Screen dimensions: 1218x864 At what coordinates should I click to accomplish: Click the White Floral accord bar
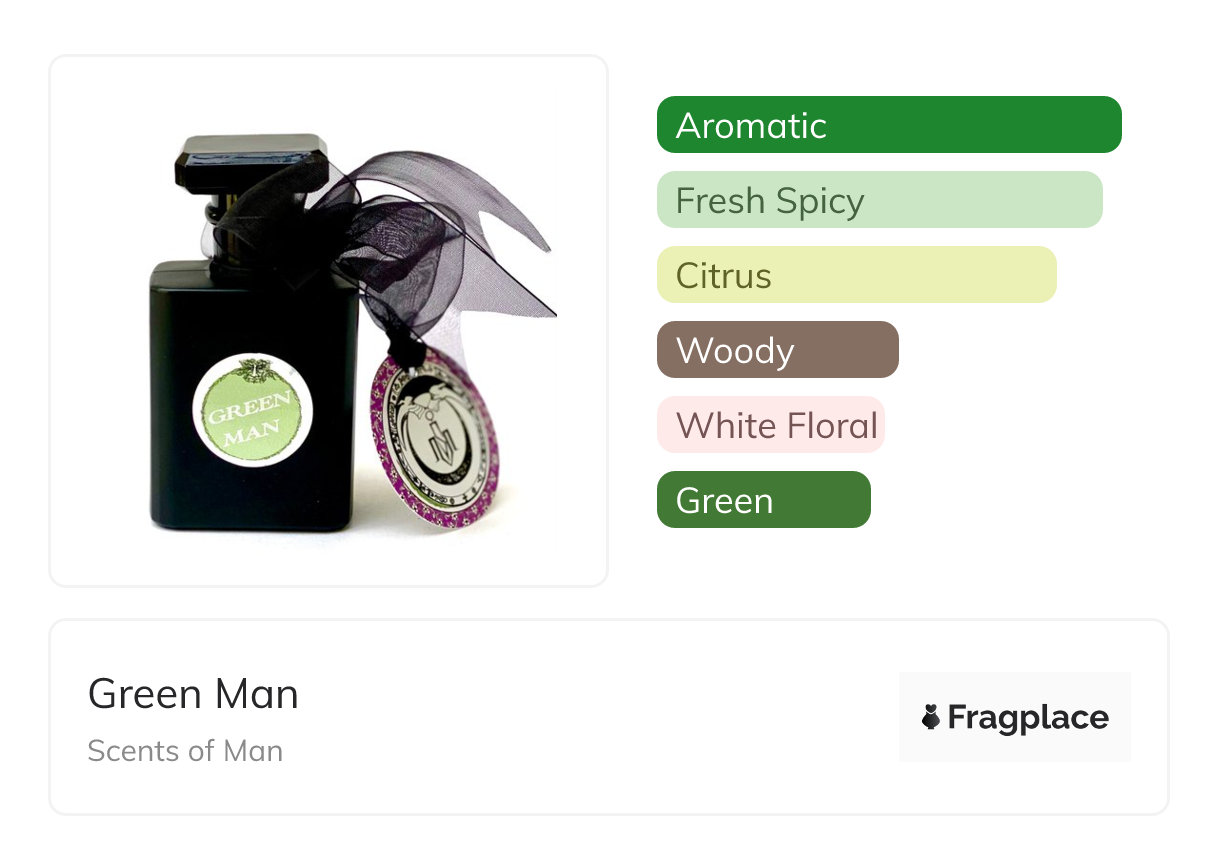coord(771,425)
